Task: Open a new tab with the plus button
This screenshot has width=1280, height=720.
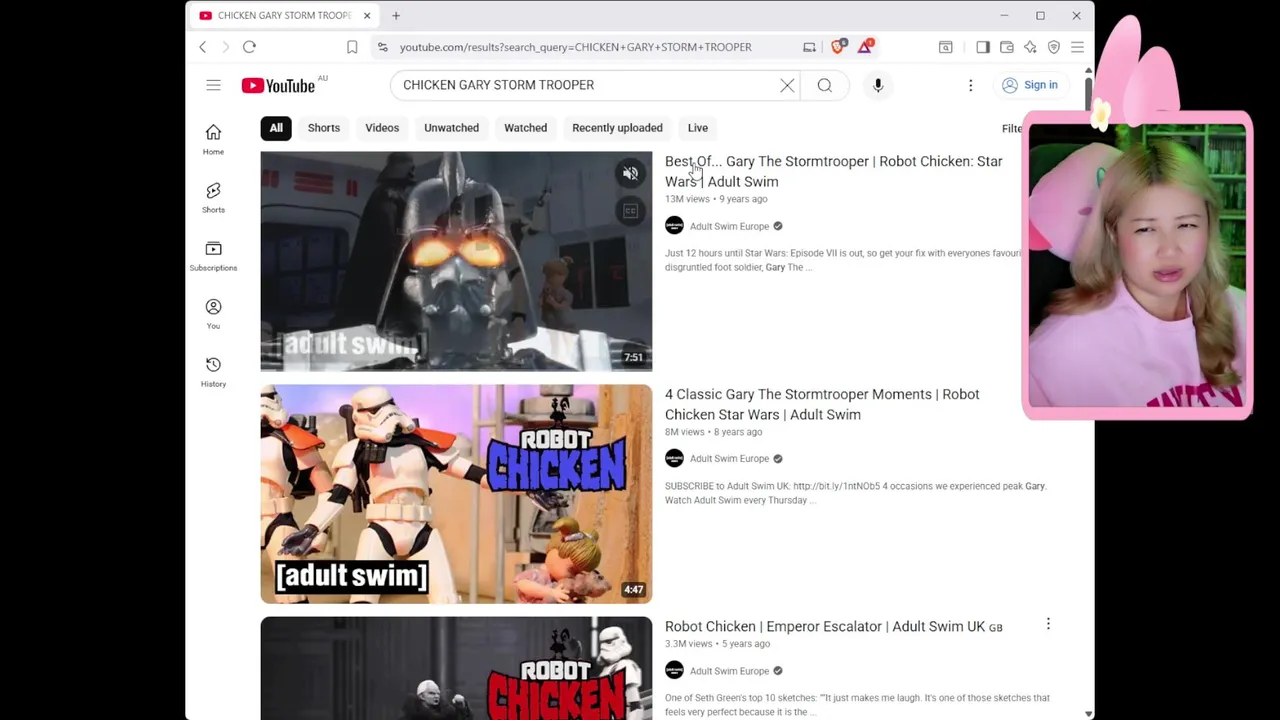Action: 396,15
